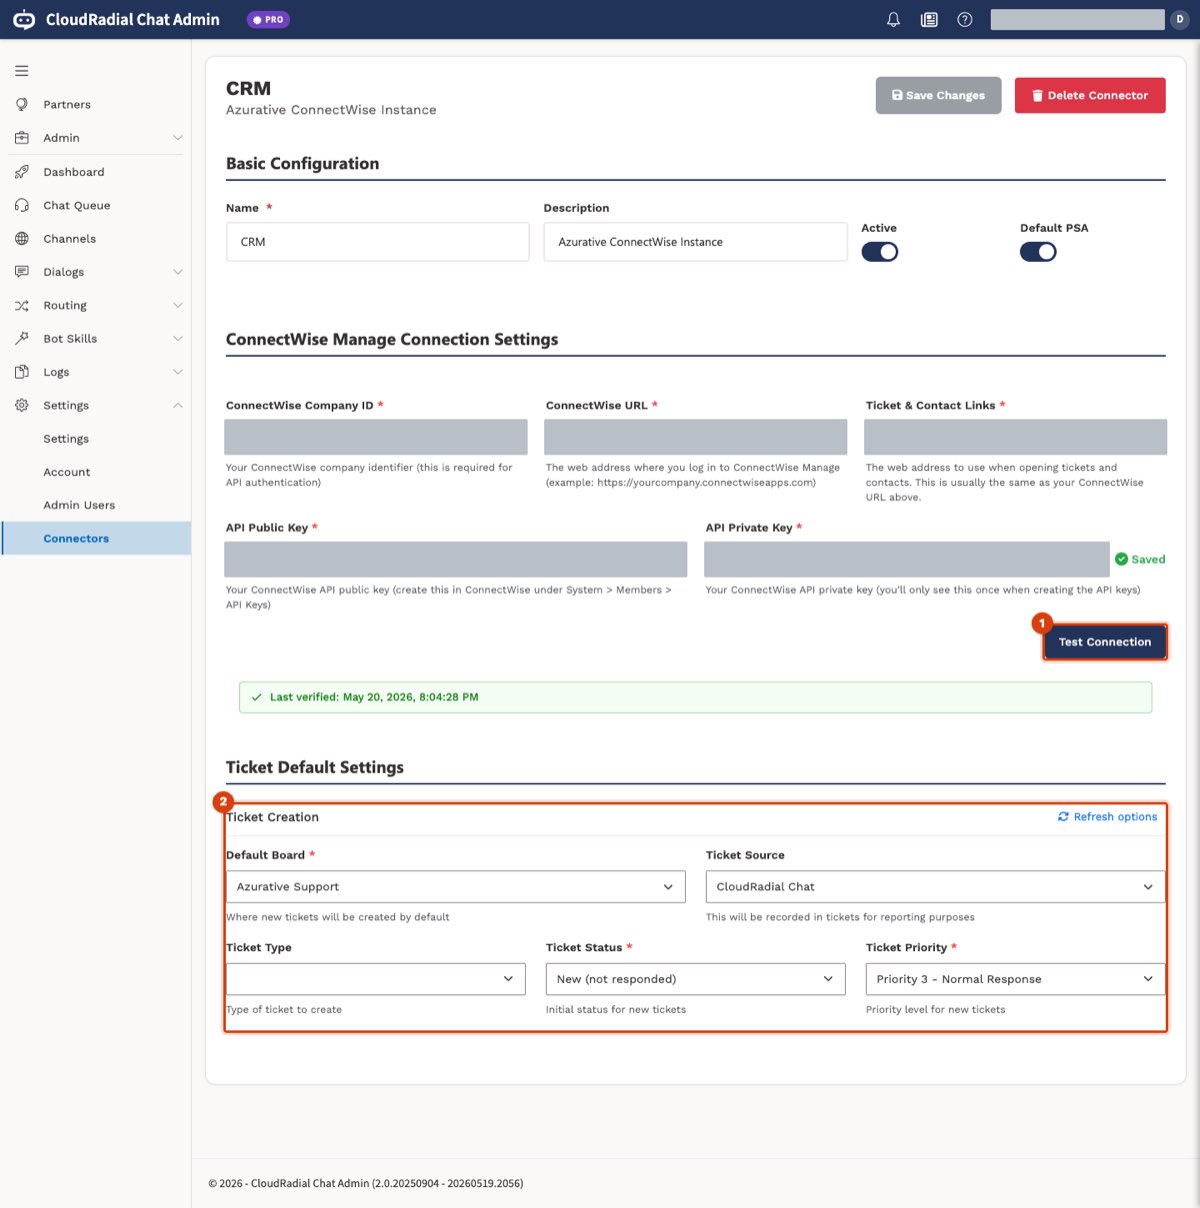Go to Partners in sidebar
This screenshot has width=1200, height=1208.
[67, 104]
